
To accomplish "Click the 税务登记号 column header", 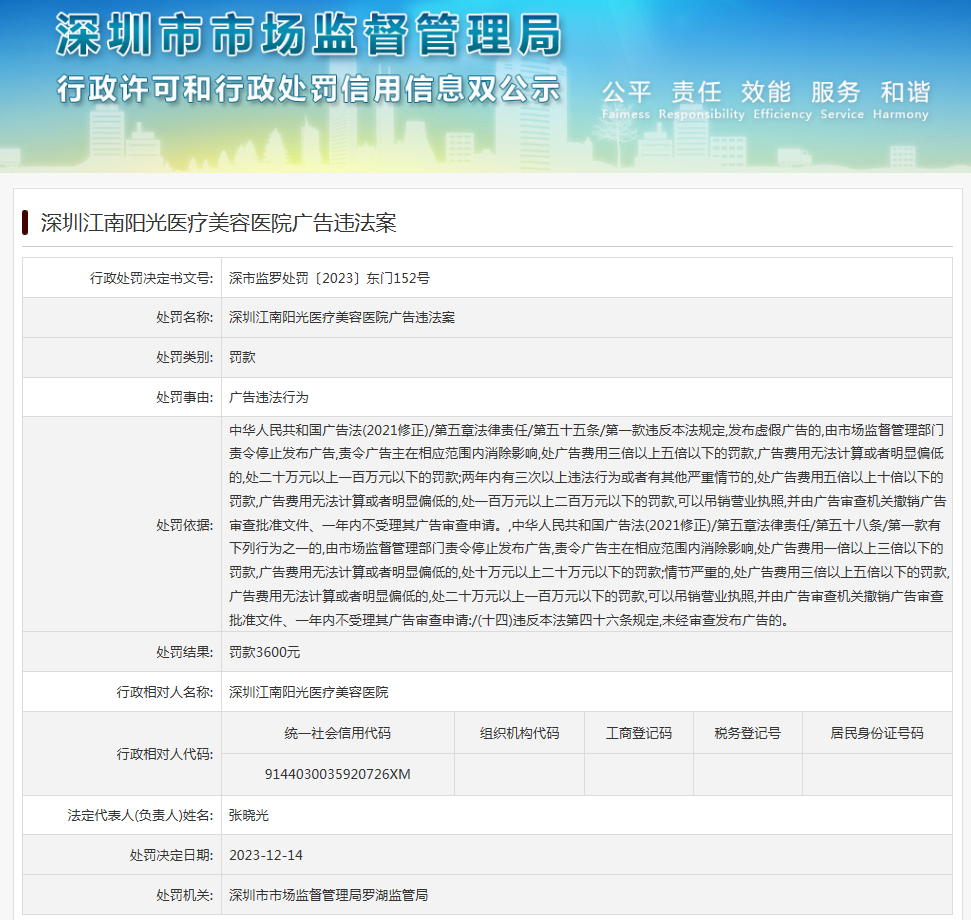I will [747, 733].
